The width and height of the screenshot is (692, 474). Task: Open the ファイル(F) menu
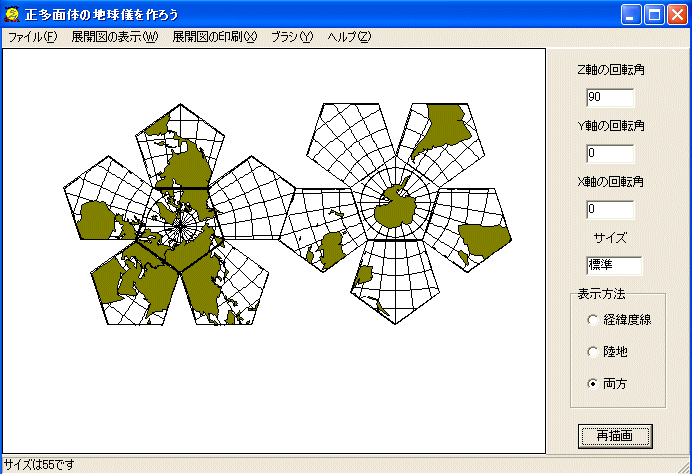point(33,37)
